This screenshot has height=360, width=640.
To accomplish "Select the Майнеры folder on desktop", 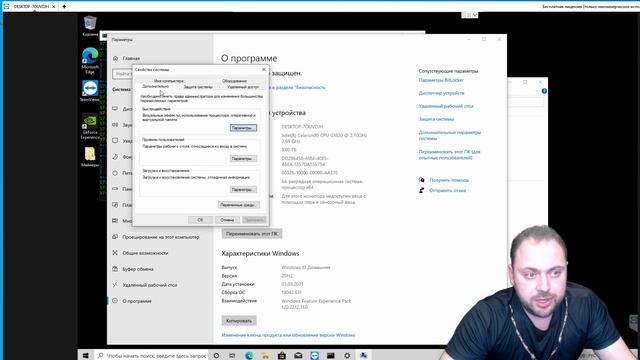I will pos(90,157).
